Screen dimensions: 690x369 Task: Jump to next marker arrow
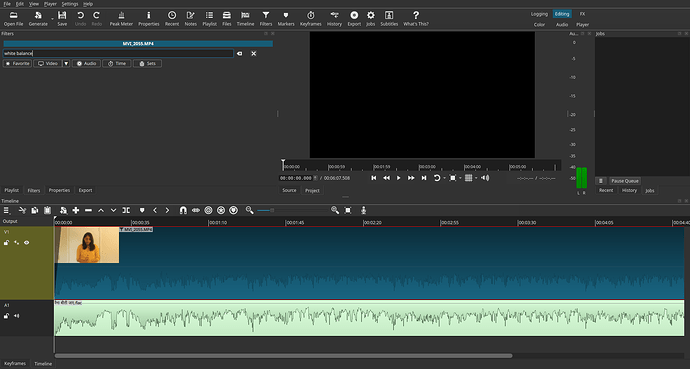pyautogui.click(x=167, y=211)
